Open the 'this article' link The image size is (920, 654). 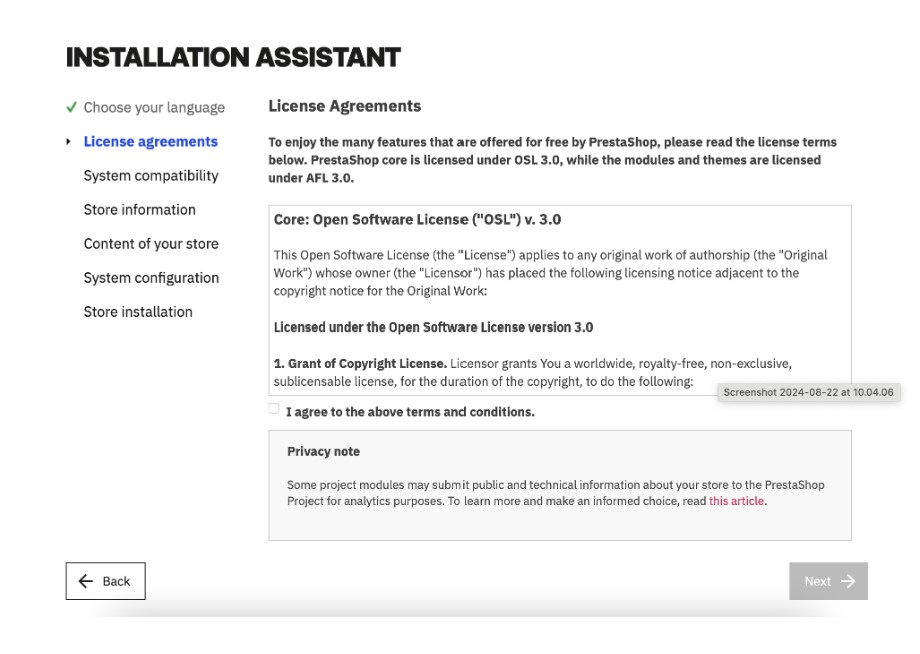coord(736,501)
